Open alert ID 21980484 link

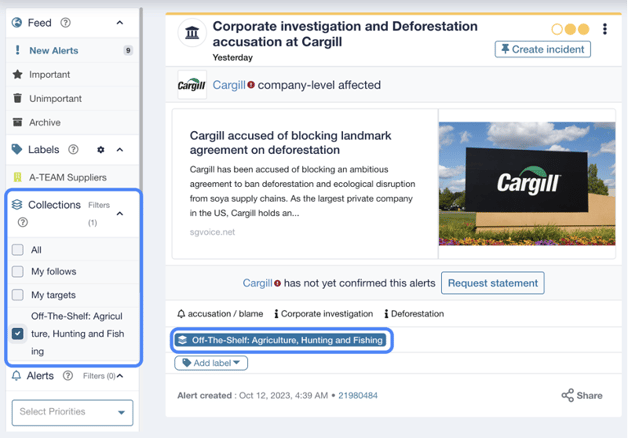358,396
